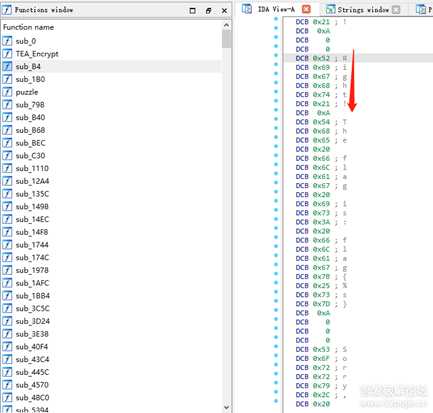This screenshot has height=413, width=433.
Task: Close the Strings window tab
Action: (396, 10)
